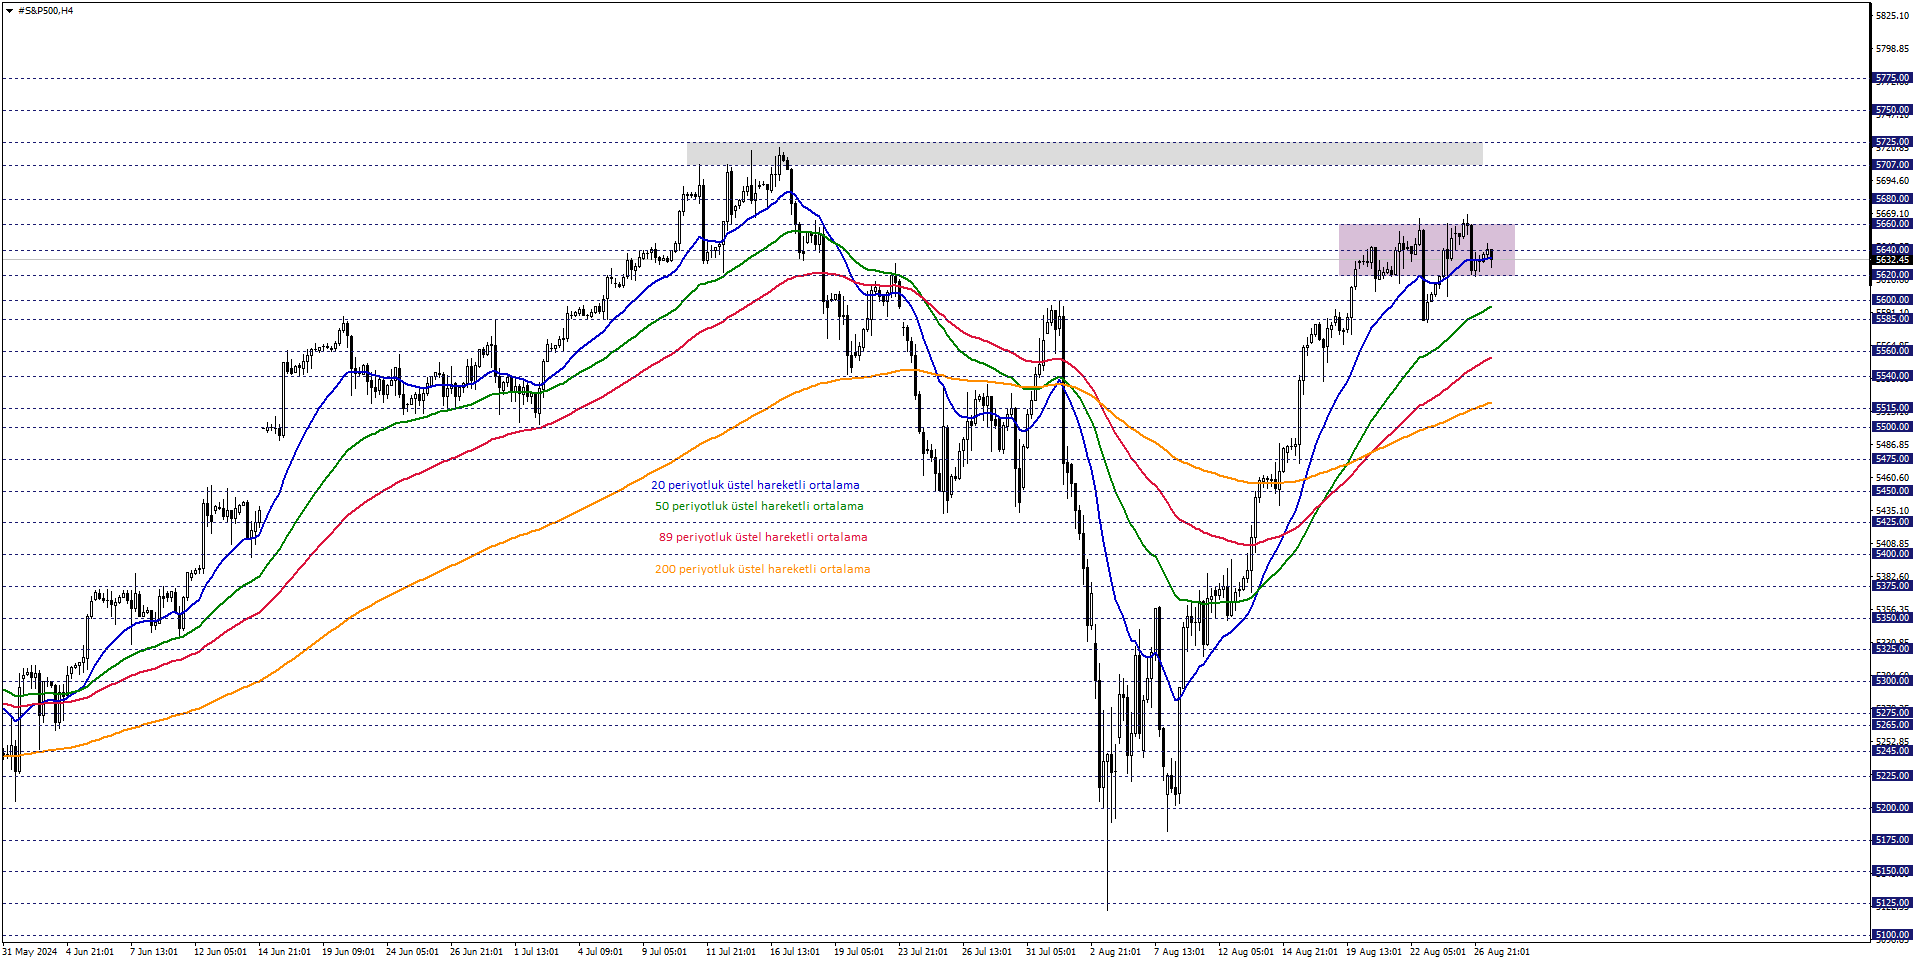Select the '200 periyotluk üstel hareketli ortalama' label

762,569
